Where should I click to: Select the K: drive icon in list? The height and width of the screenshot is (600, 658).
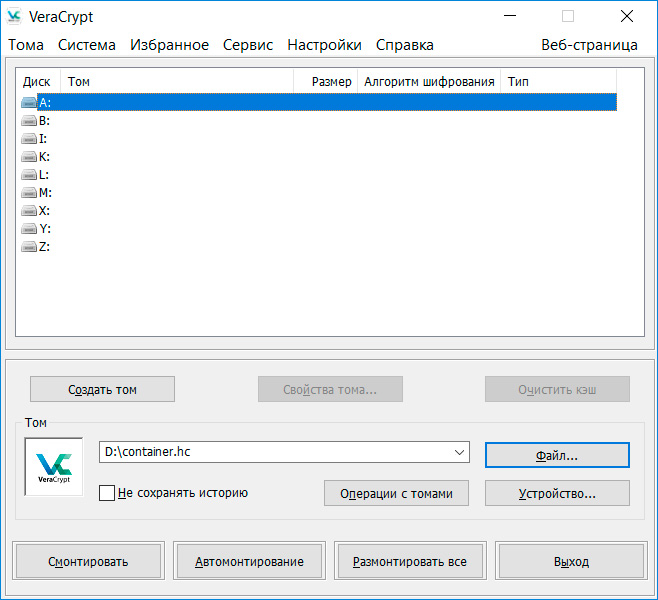coord(29,156)
